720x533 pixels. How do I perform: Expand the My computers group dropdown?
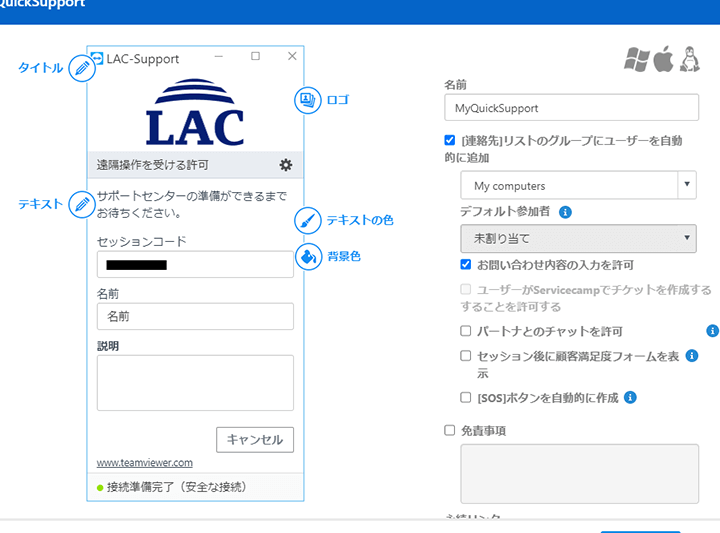[x=578, y=186]
